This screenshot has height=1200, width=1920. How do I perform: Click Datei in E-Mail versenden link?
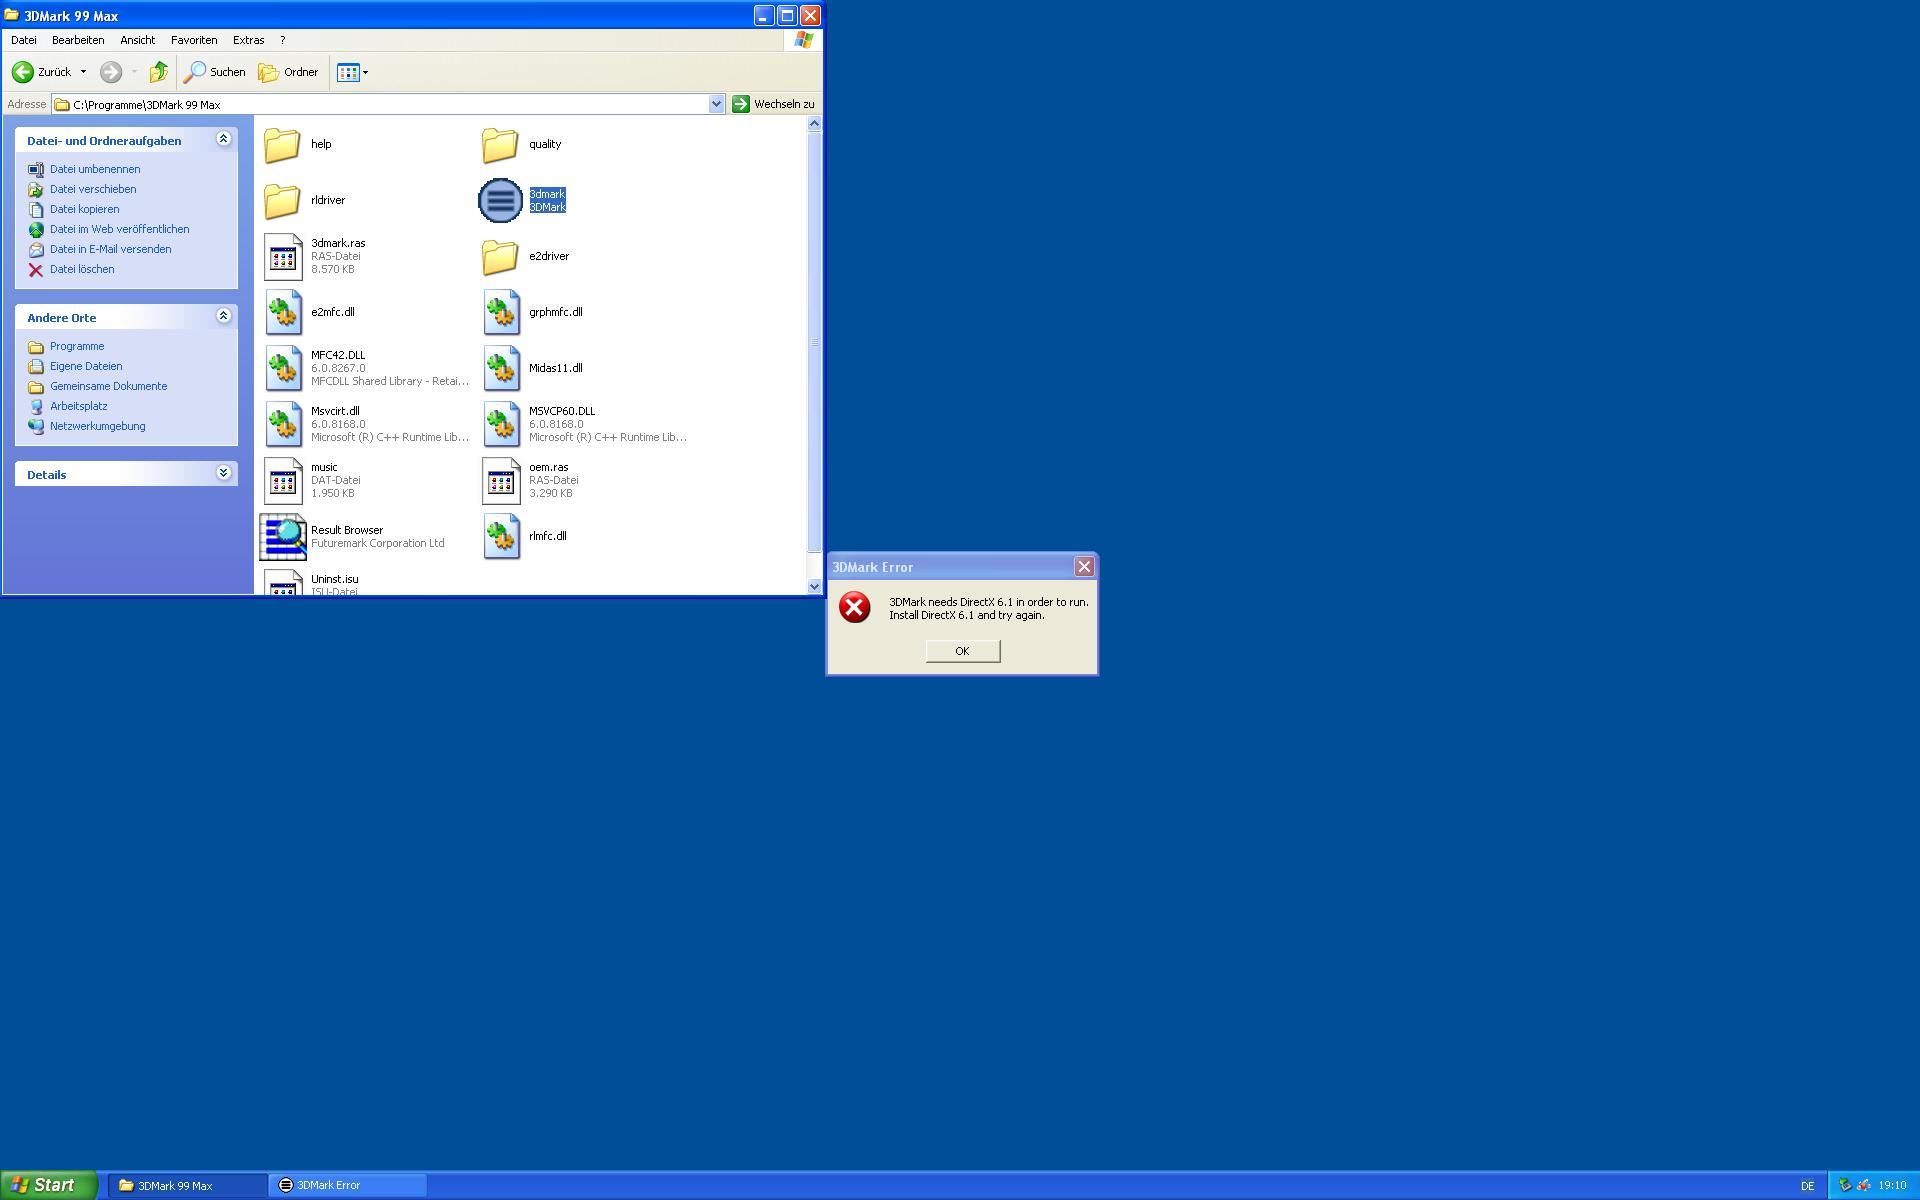(x=110, y=249)
